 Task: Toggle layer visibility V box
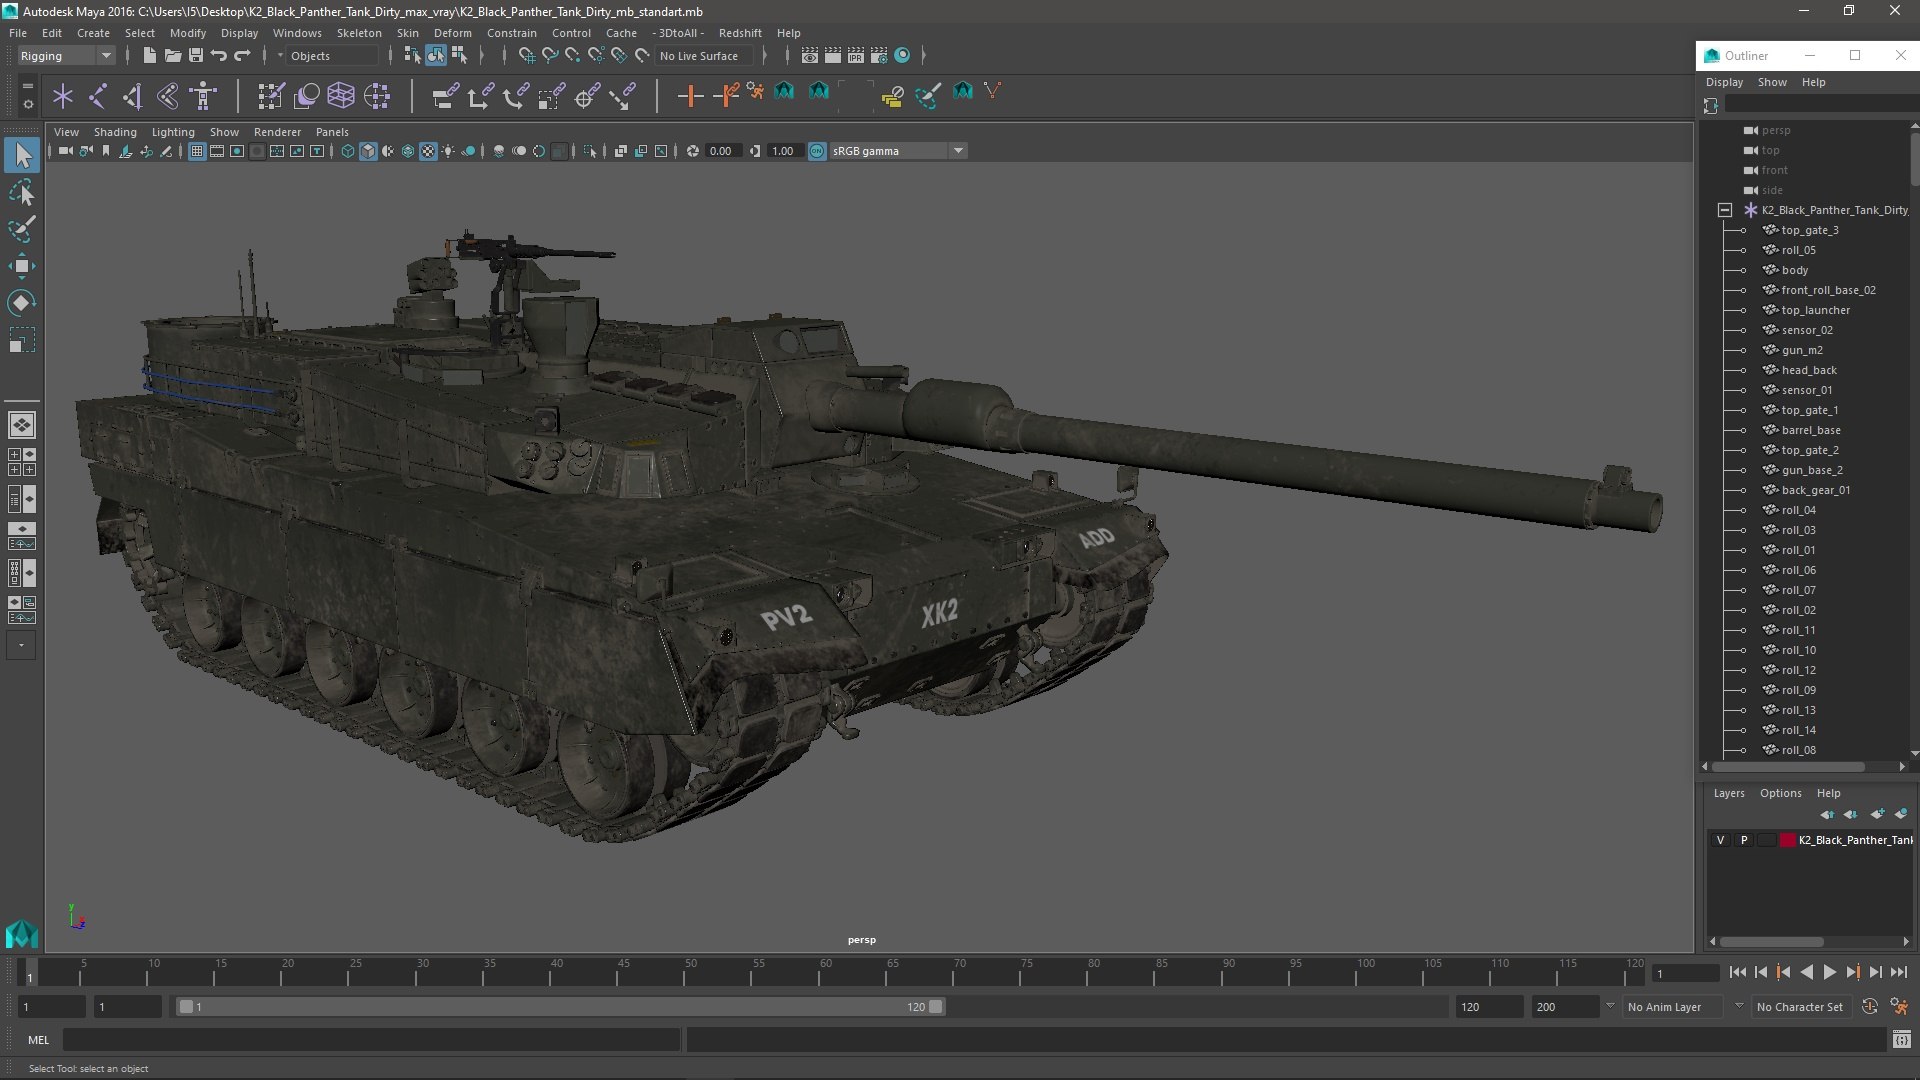[x=1720, y=840]
